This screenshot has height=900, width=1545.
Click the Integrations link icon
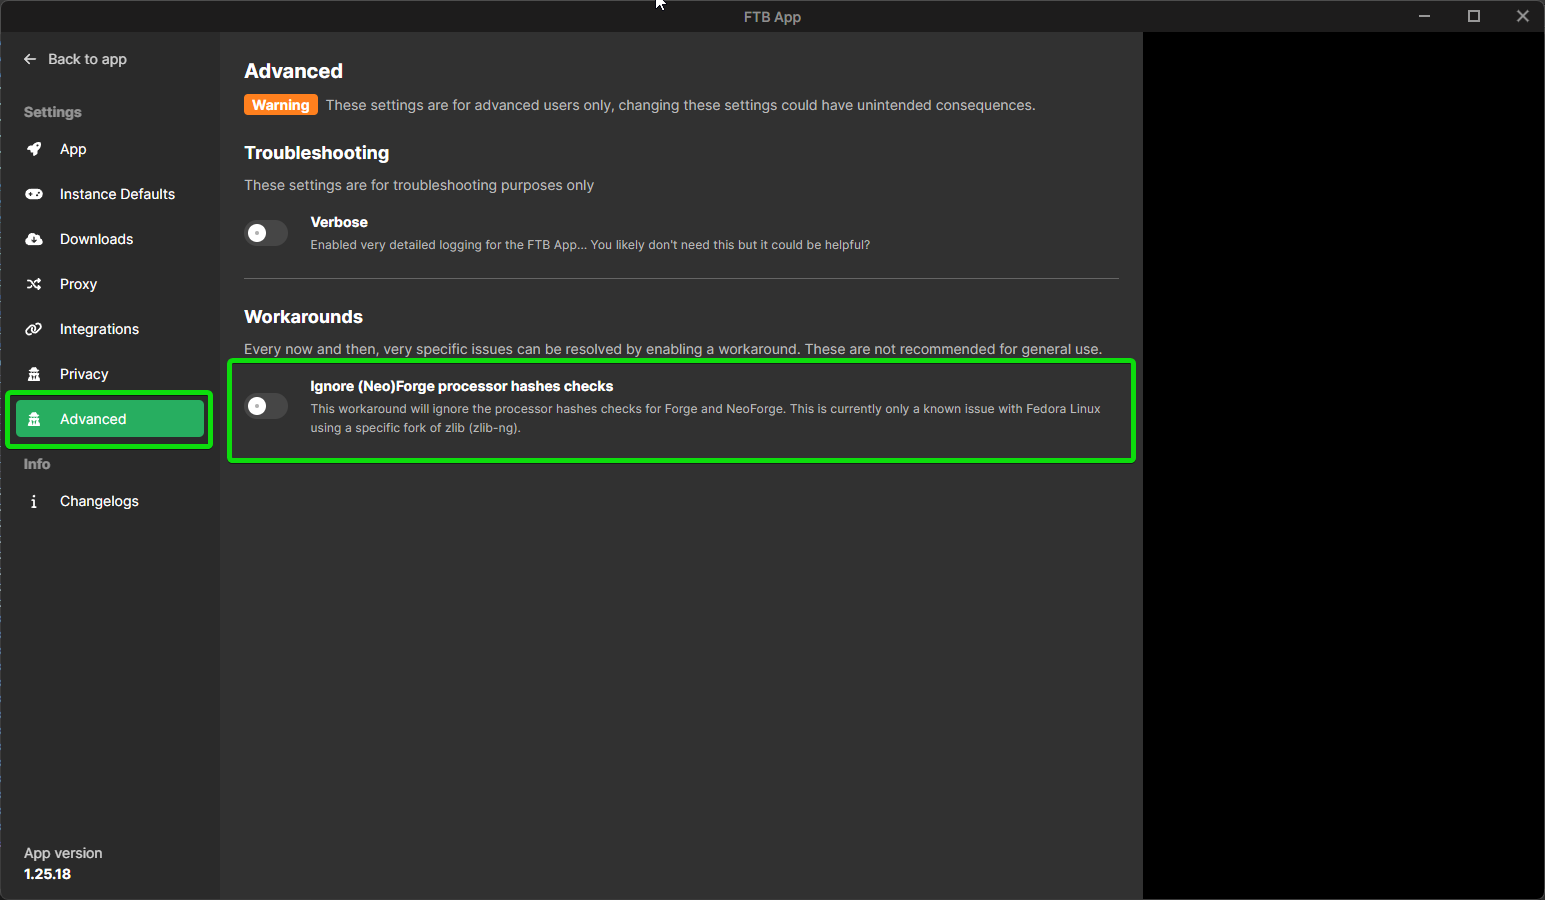tap(34, 328)
